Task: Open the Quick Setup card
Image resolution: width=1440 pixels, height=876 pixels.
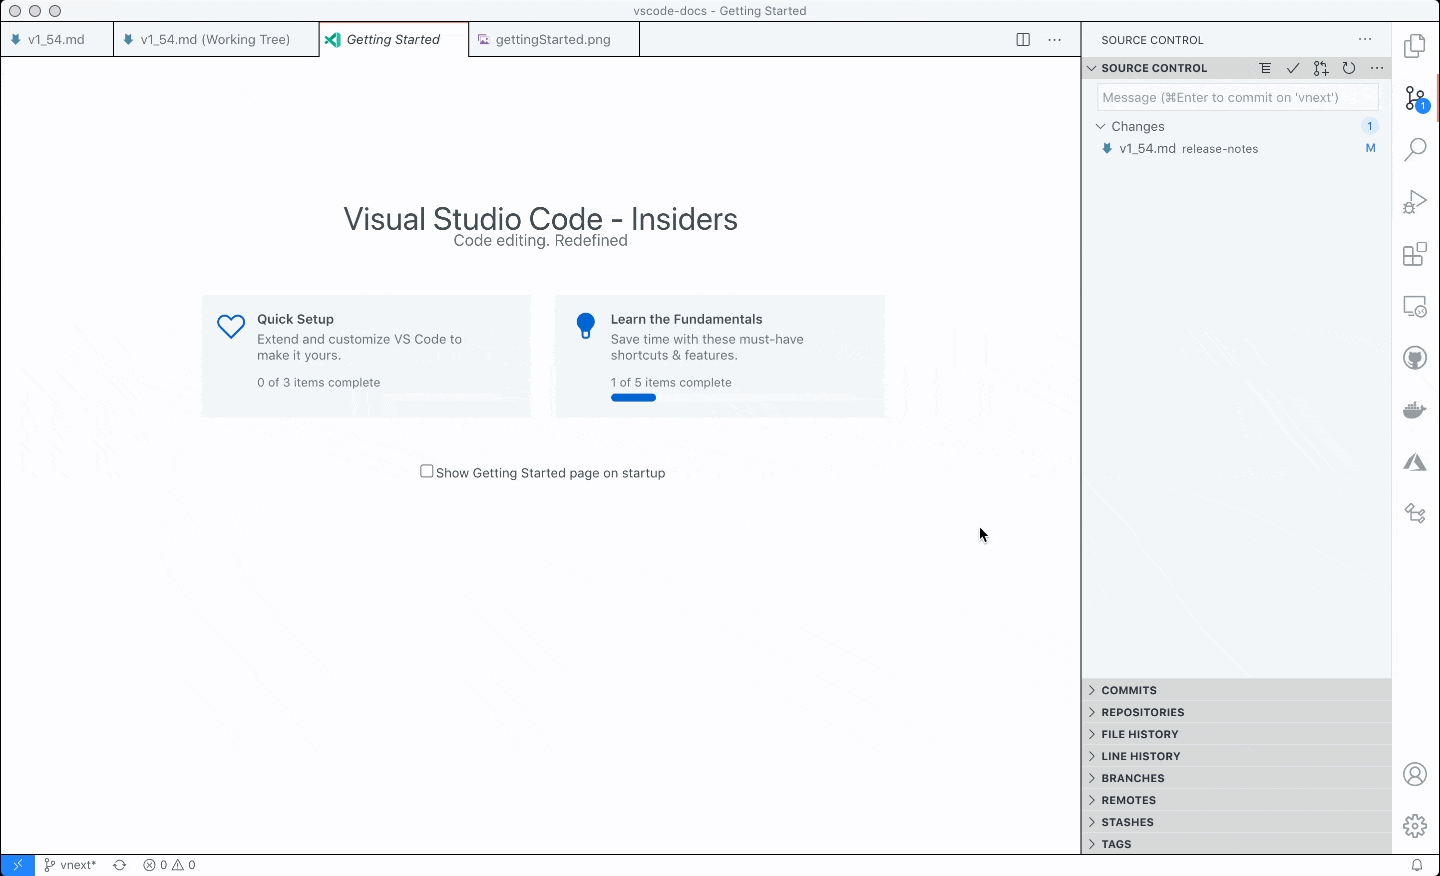Action: point(366,355)
